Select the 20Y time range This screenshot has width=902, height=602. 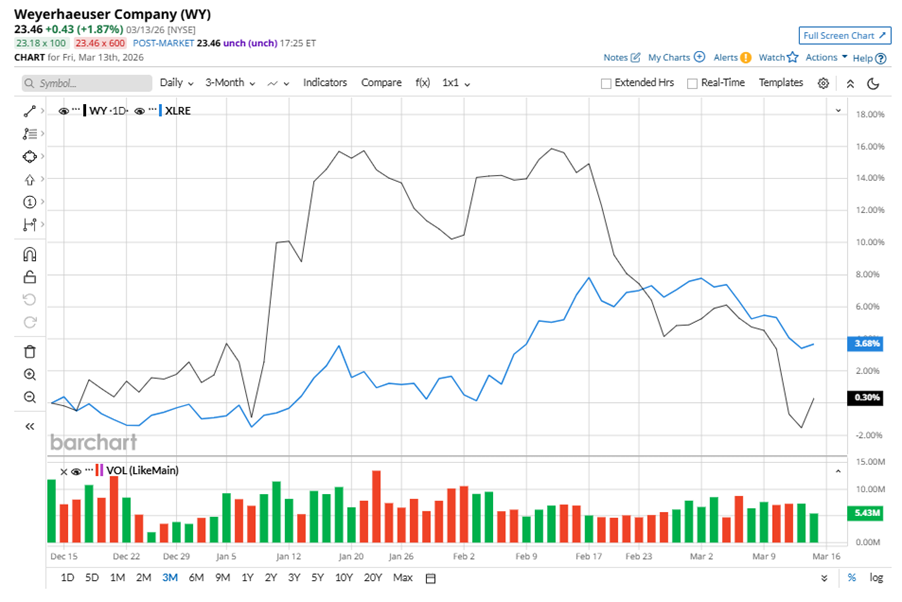coord(373,577)
